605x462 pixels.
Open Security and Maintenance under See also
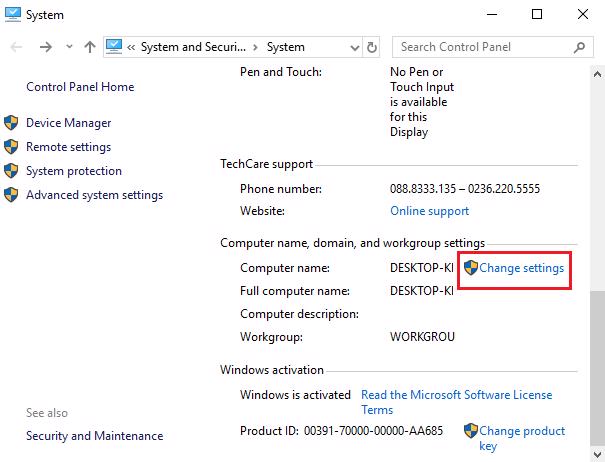[x=94, y=436]
